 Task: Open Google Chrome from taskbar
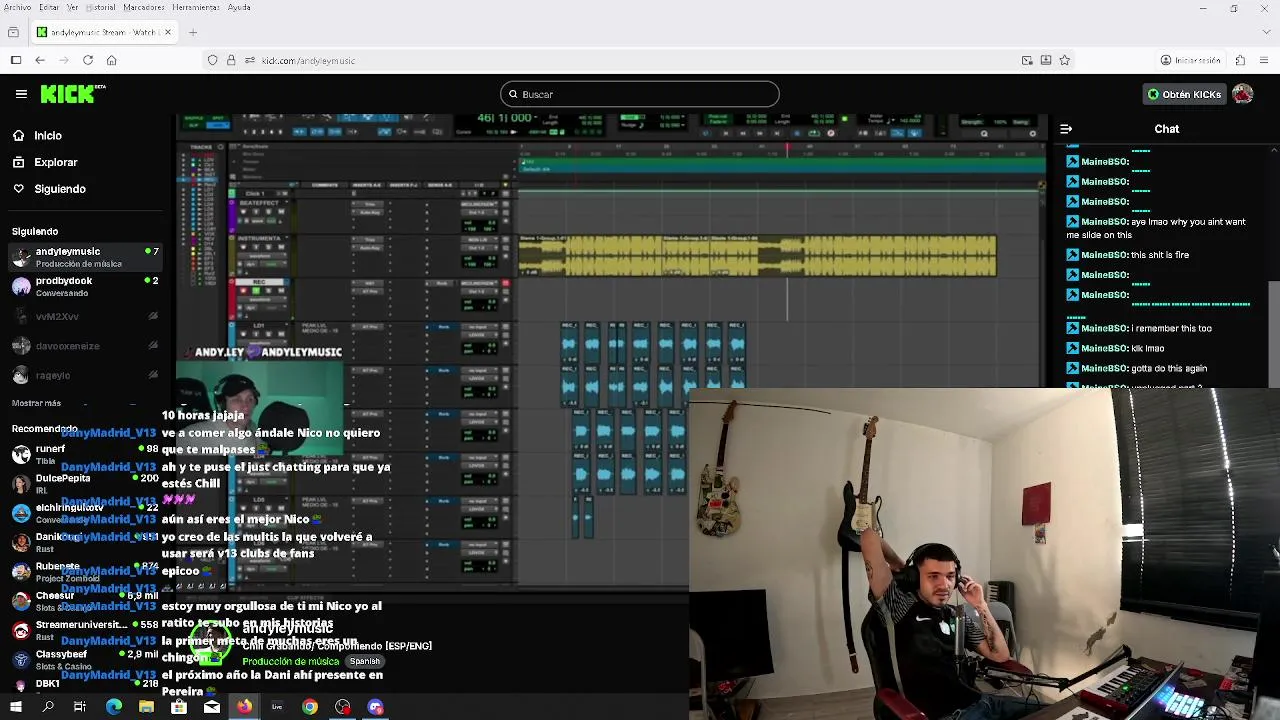[x=310, y=707]
